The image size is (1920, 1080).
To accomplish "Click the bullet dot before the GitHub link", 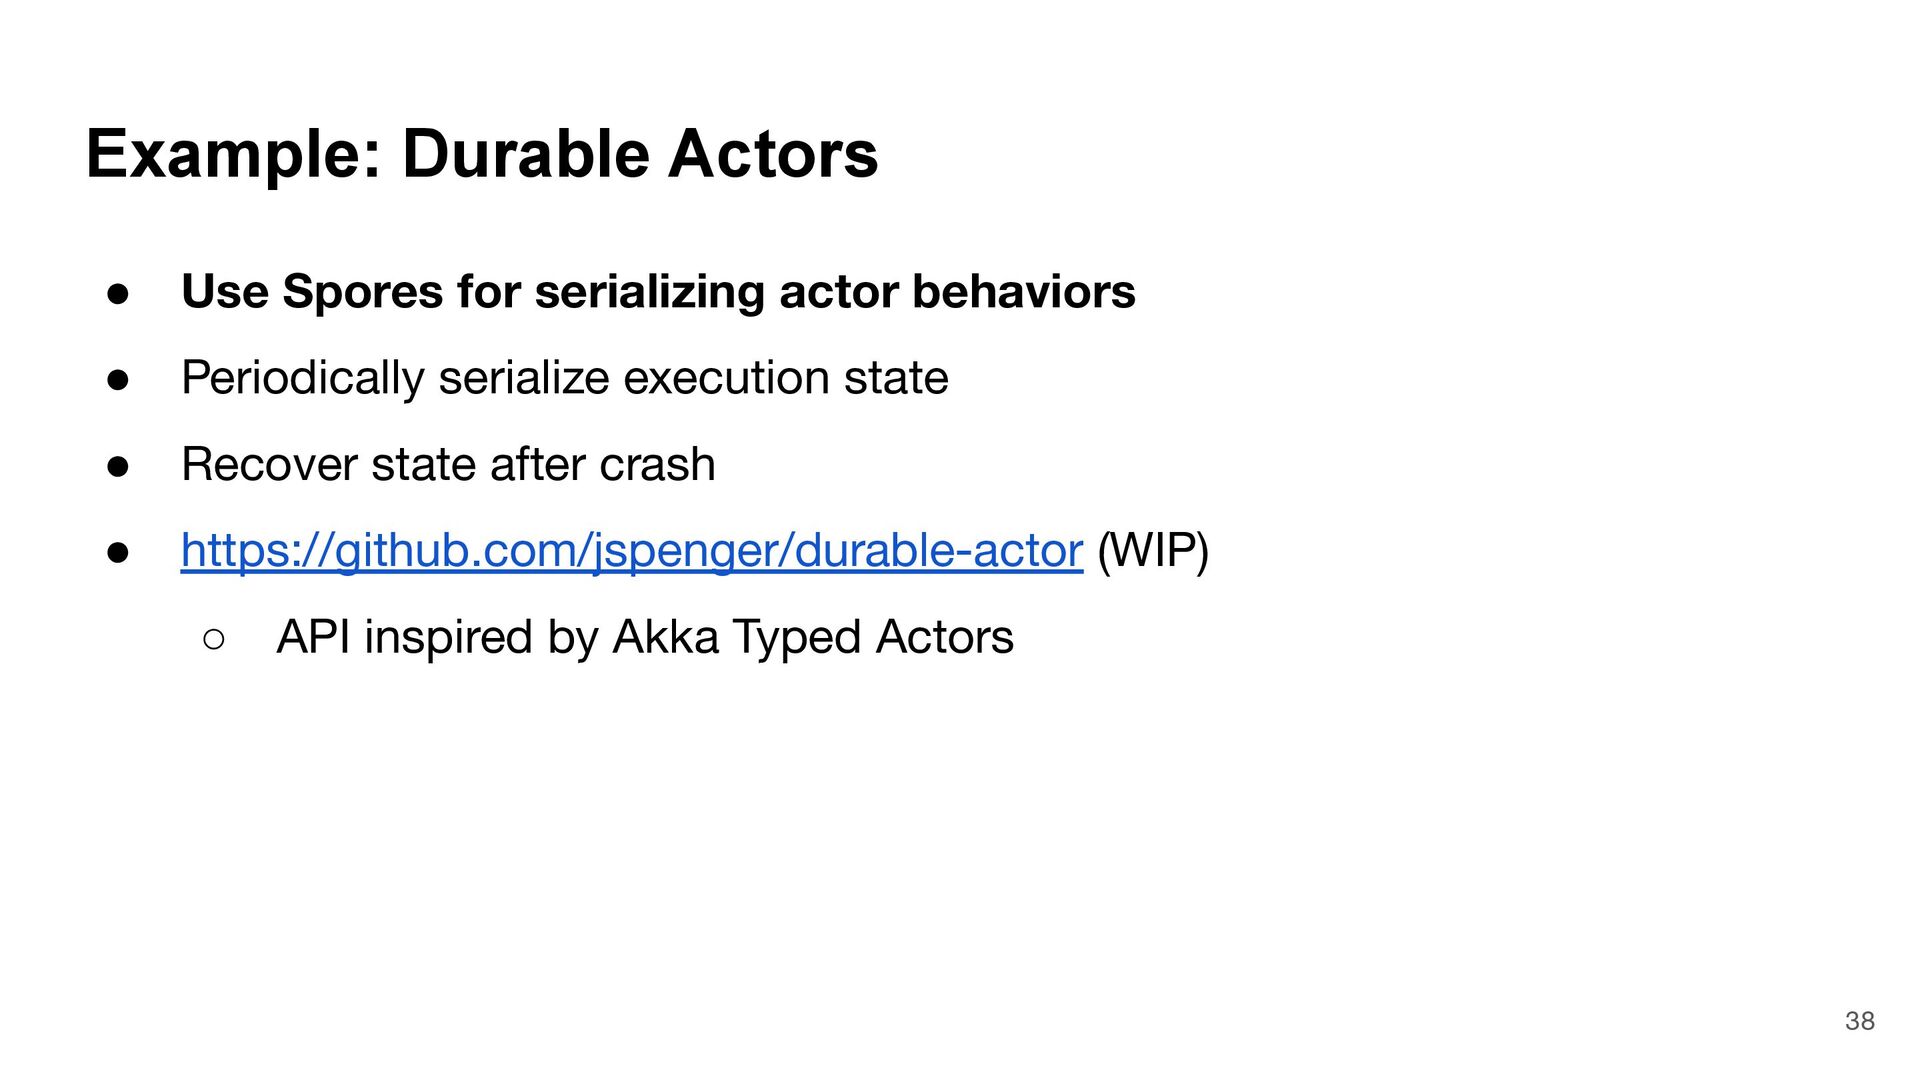I will coord(118,552).
